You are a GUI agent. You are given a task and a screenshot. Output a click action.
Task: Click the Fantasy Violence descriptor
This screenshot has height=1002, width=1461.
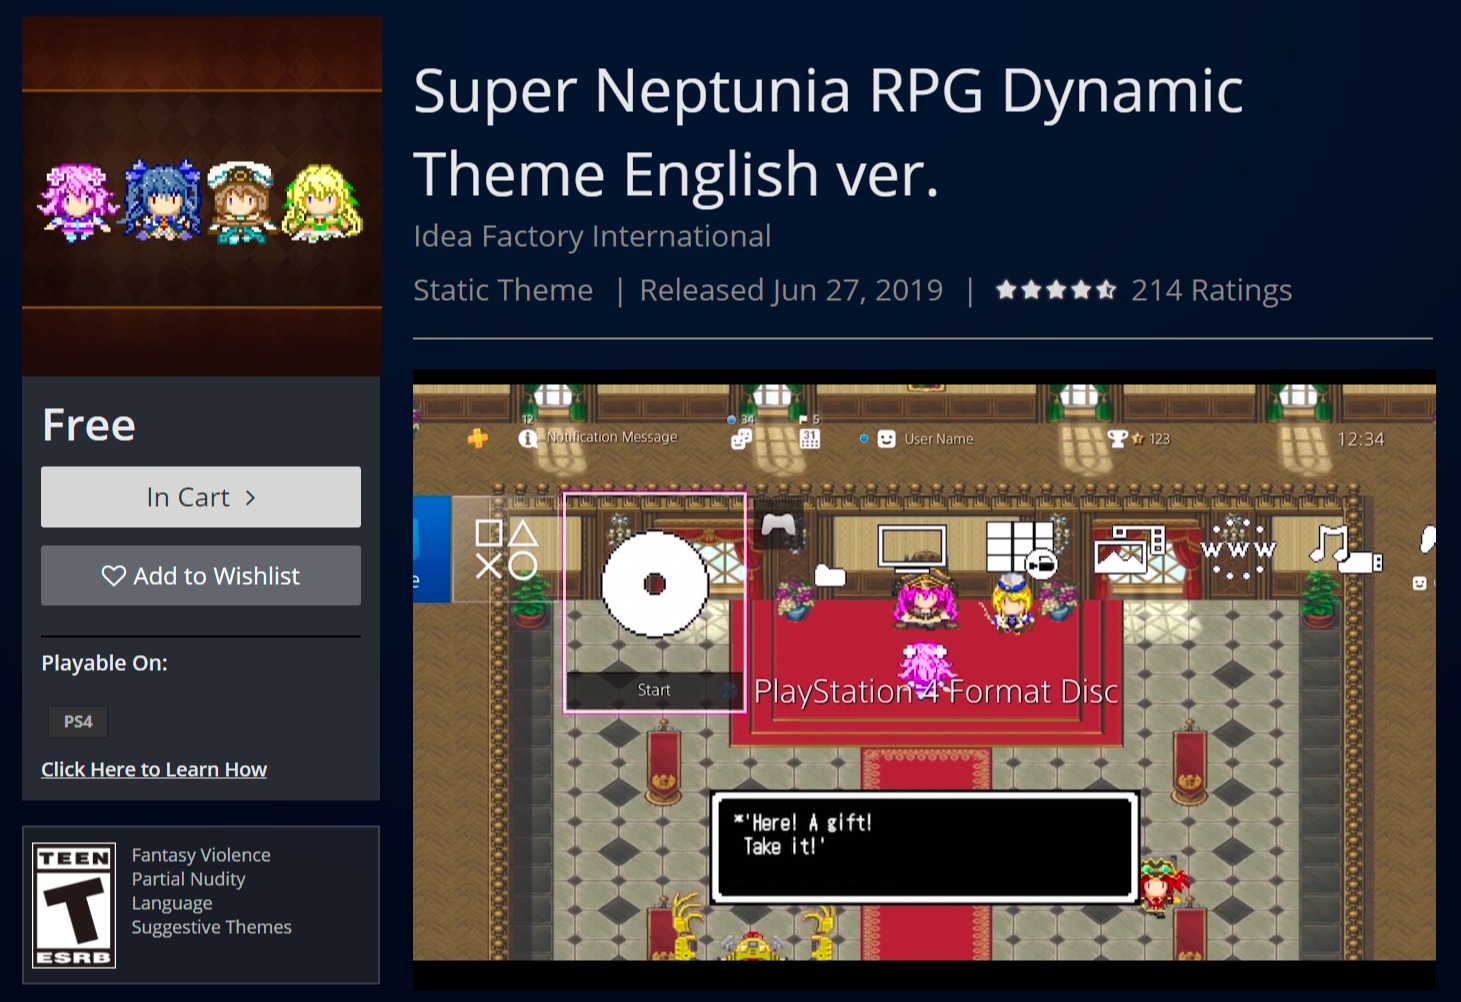[x=201, y=855]
